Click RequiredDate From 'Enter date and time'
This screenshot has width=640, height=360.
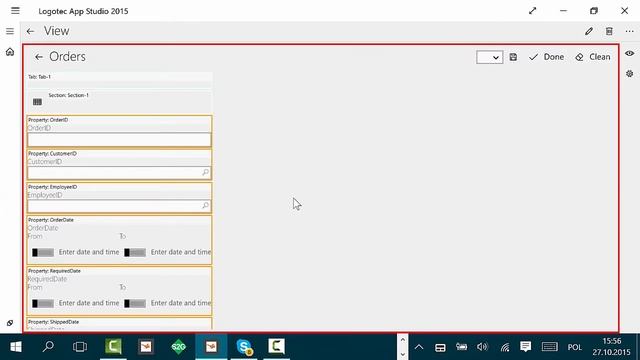point(89,303)
